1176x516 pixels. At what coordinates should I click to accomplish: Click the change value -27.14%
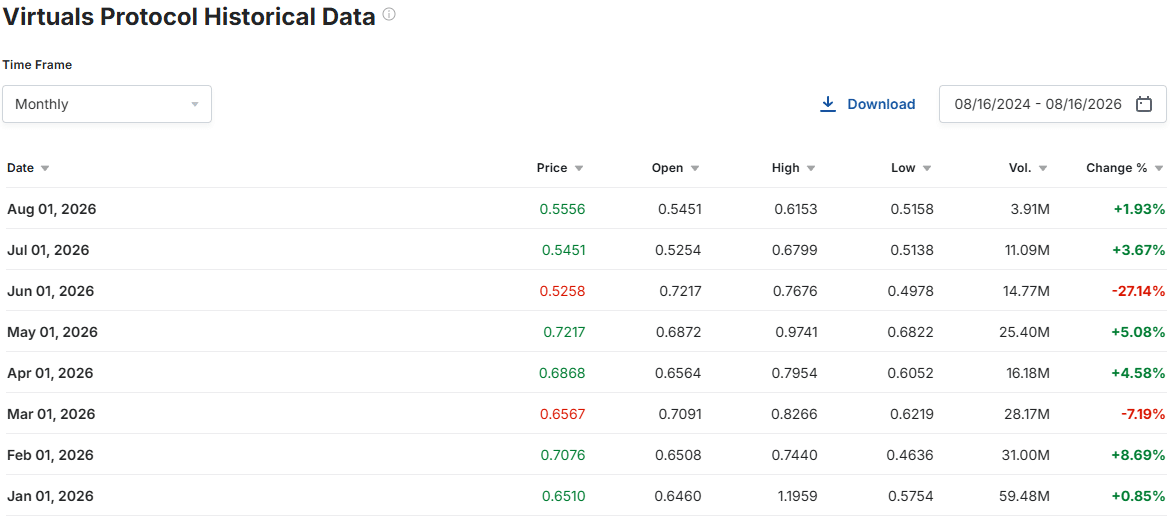pos(1138,291)
